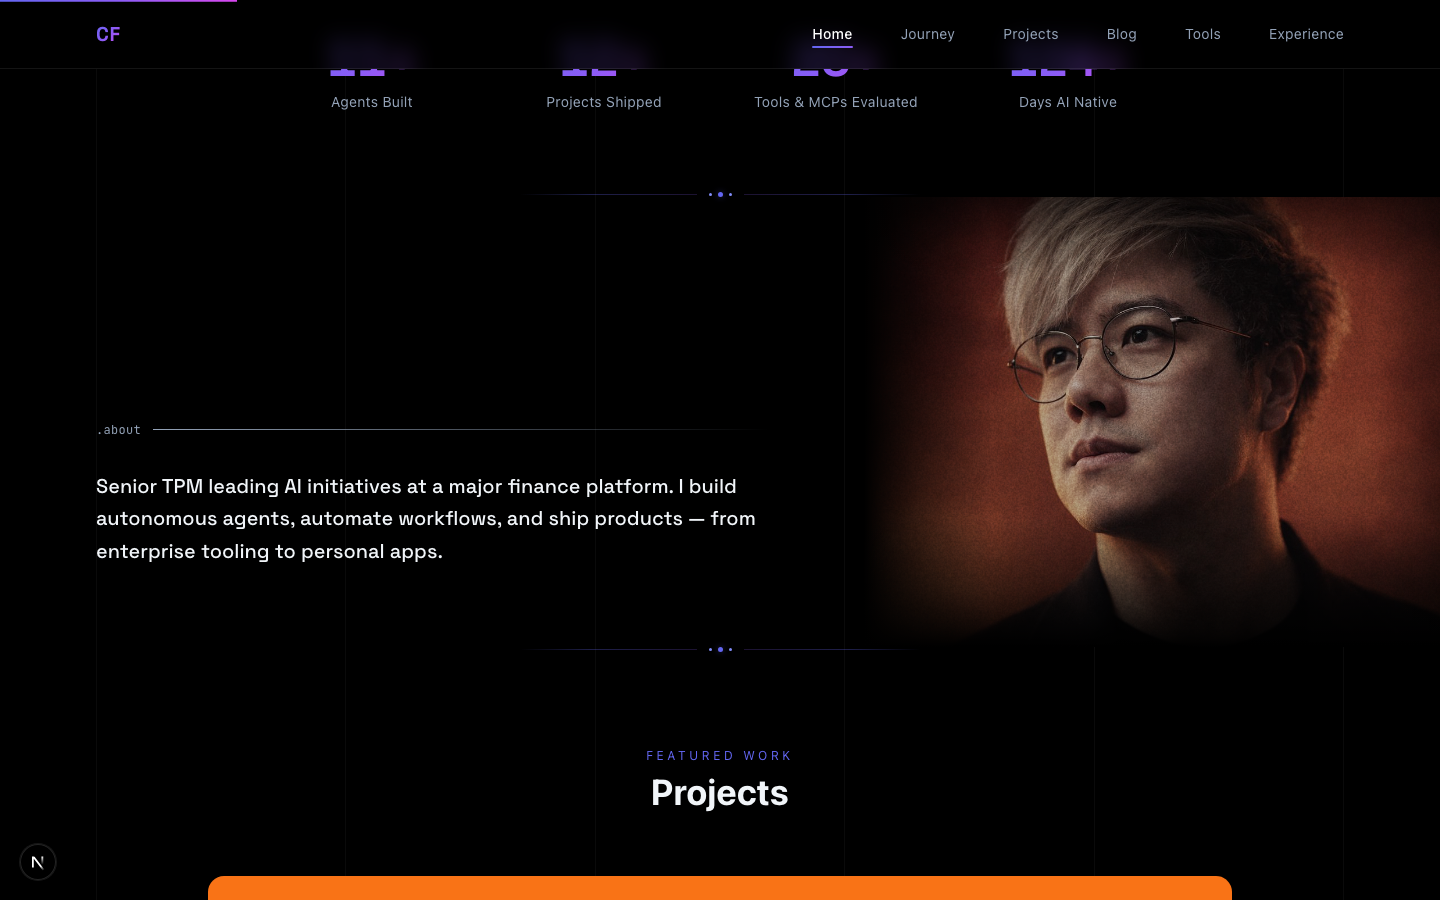The height and width of the screenshot is (900, 1440).
Task: Open the Blog section
Action: point(1122,34)
